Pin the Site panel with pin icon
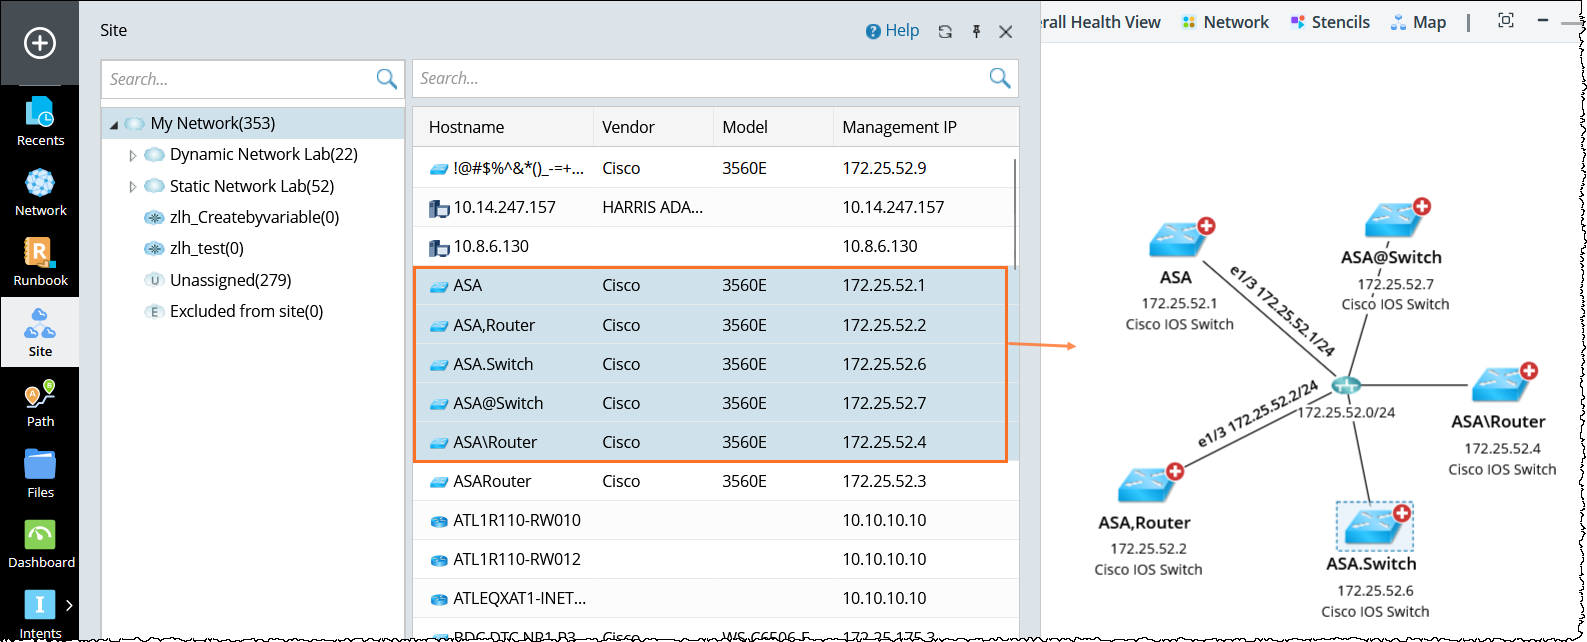This screenshot has width=1587, height=642. tap(976, 32)
